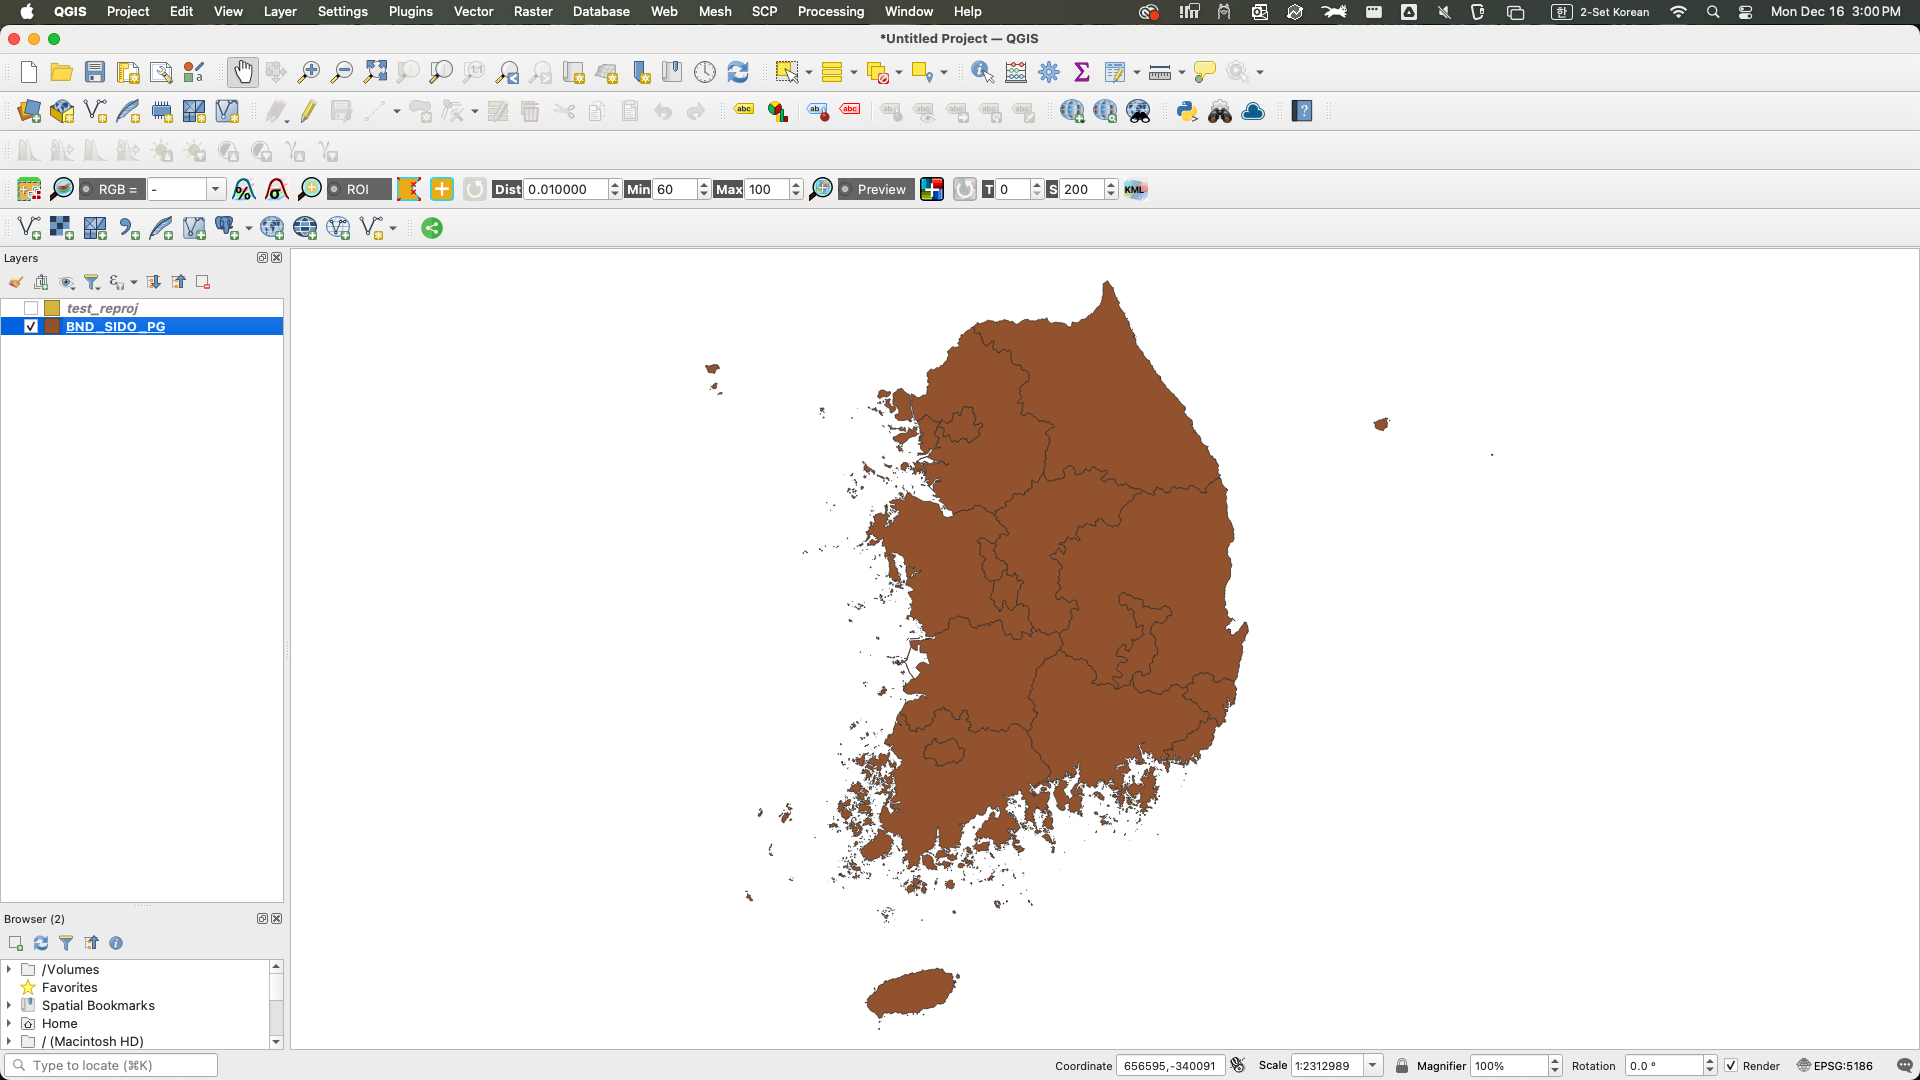Save the current project
1920x1080 pixels.
point(94,71)
